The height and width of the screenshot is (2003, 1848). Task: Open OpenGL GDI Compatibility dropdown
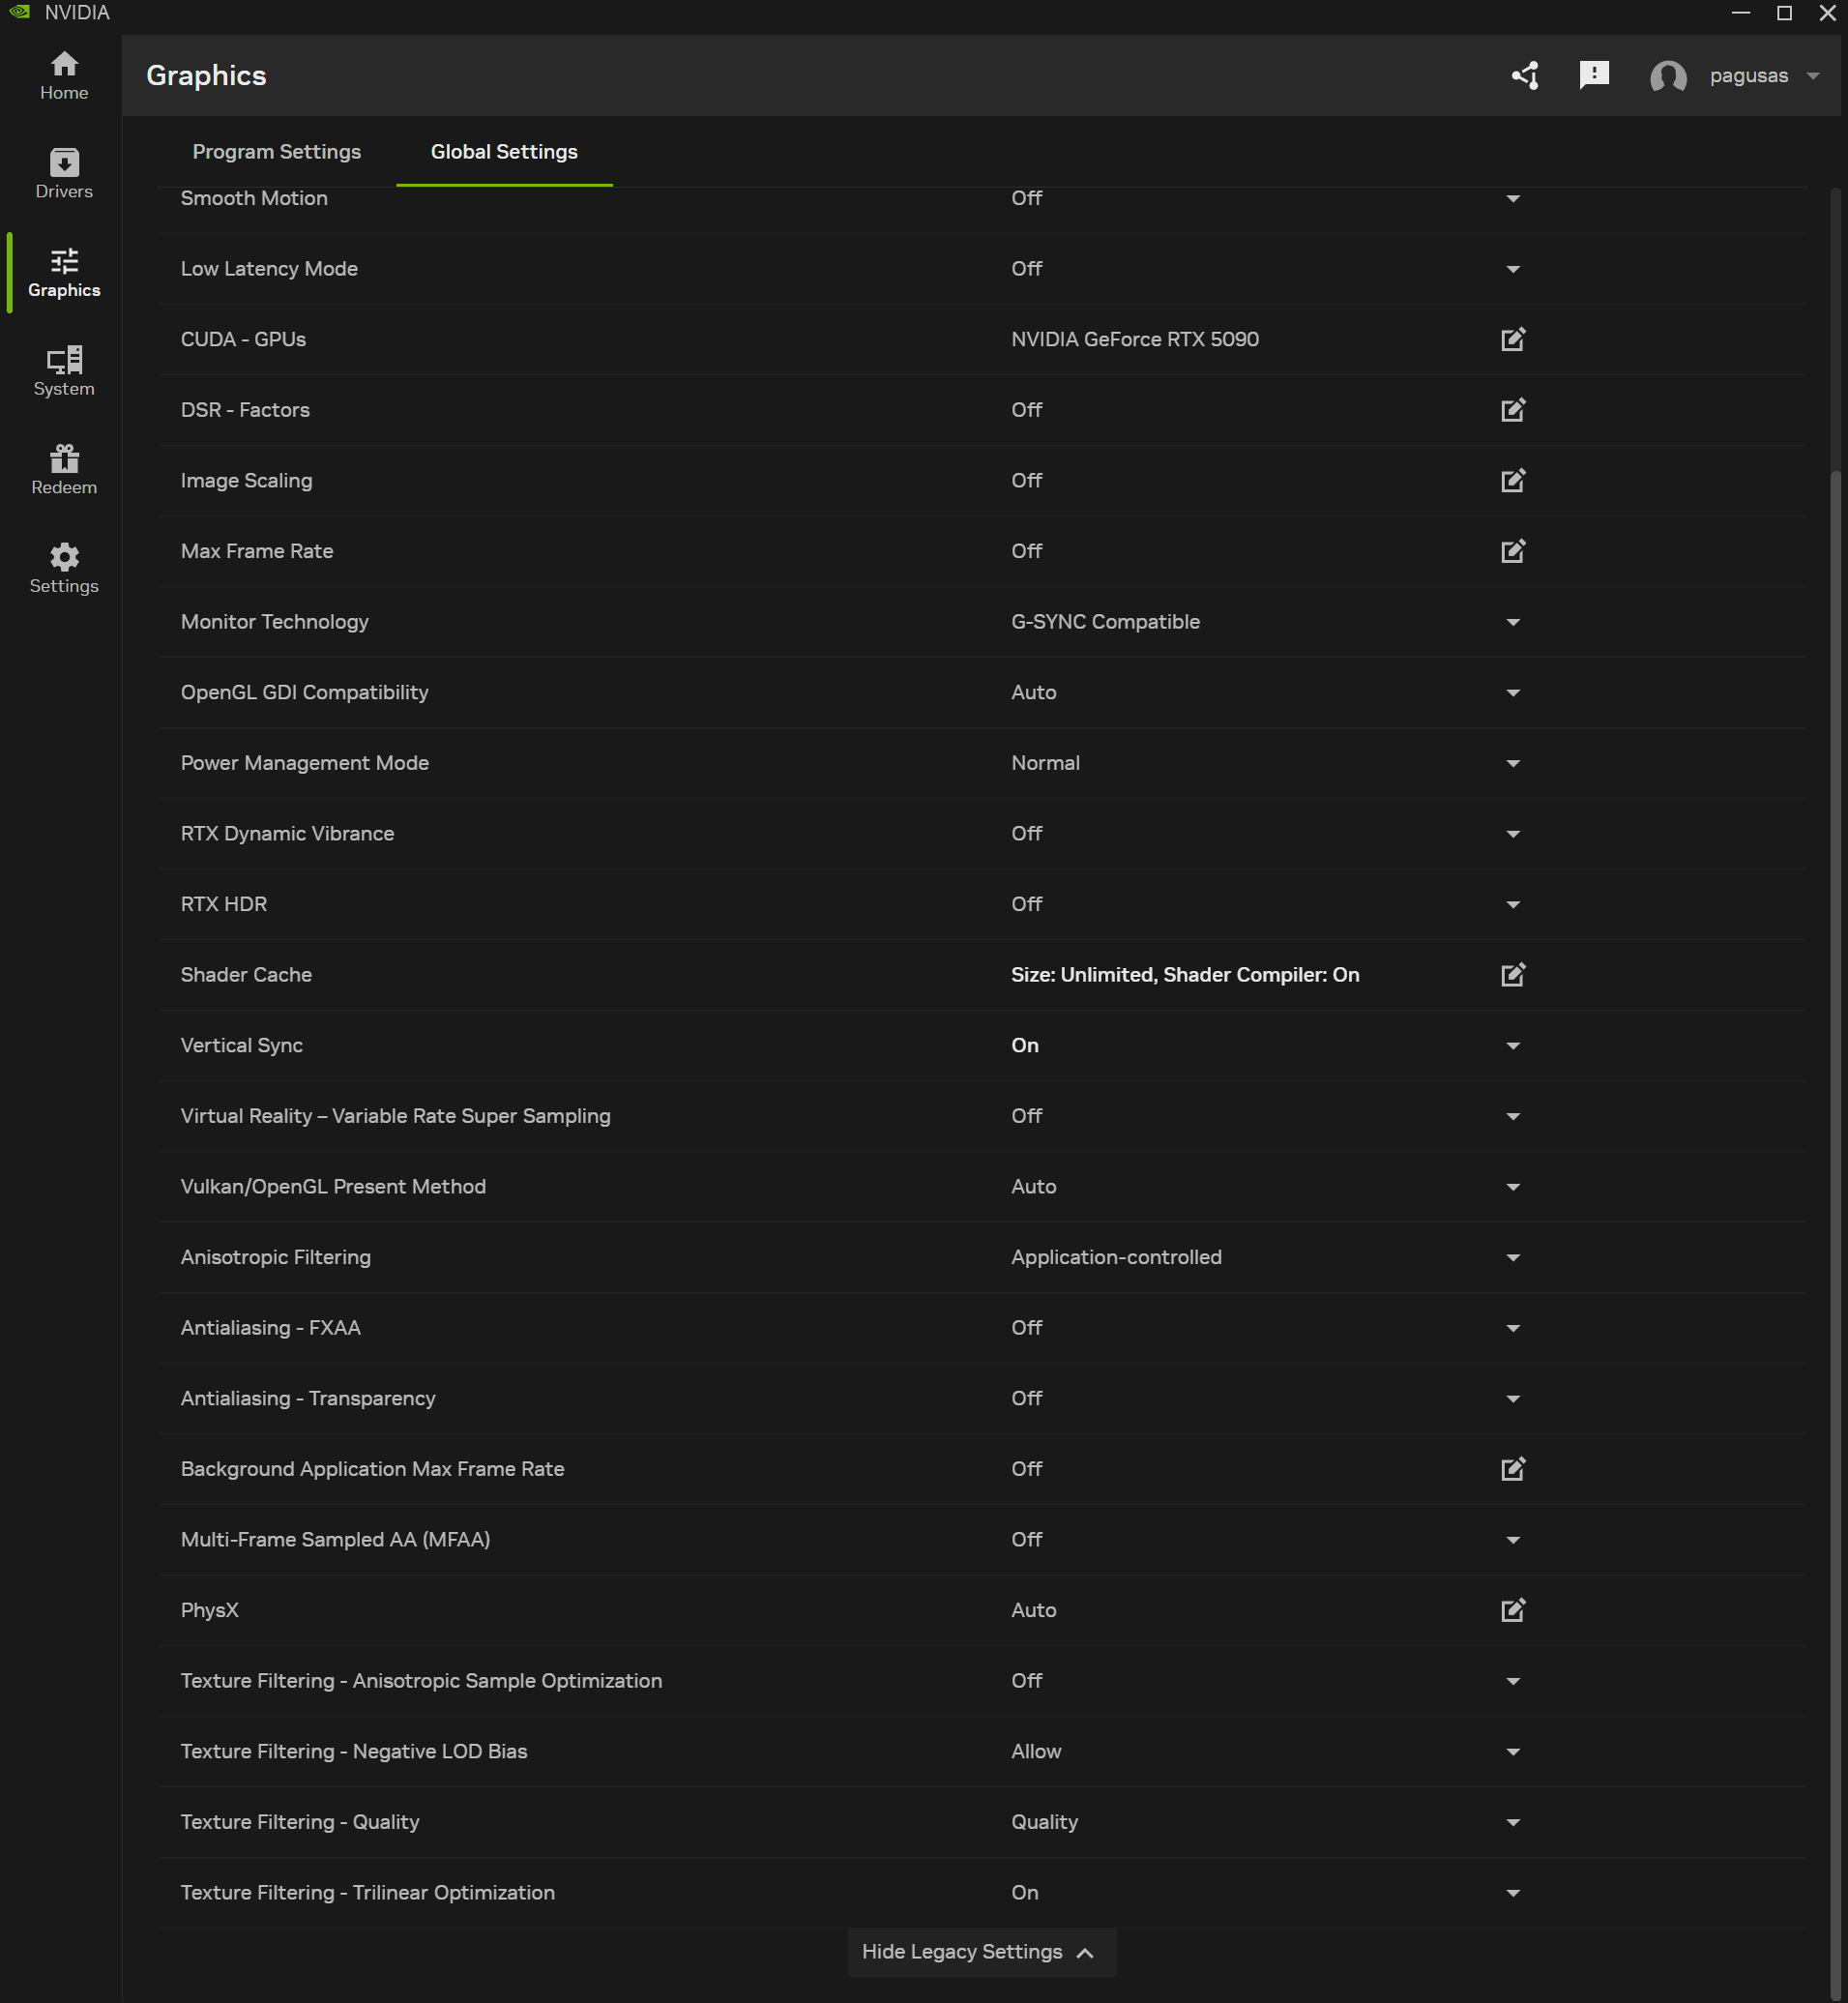click(x=1513, y=693)
